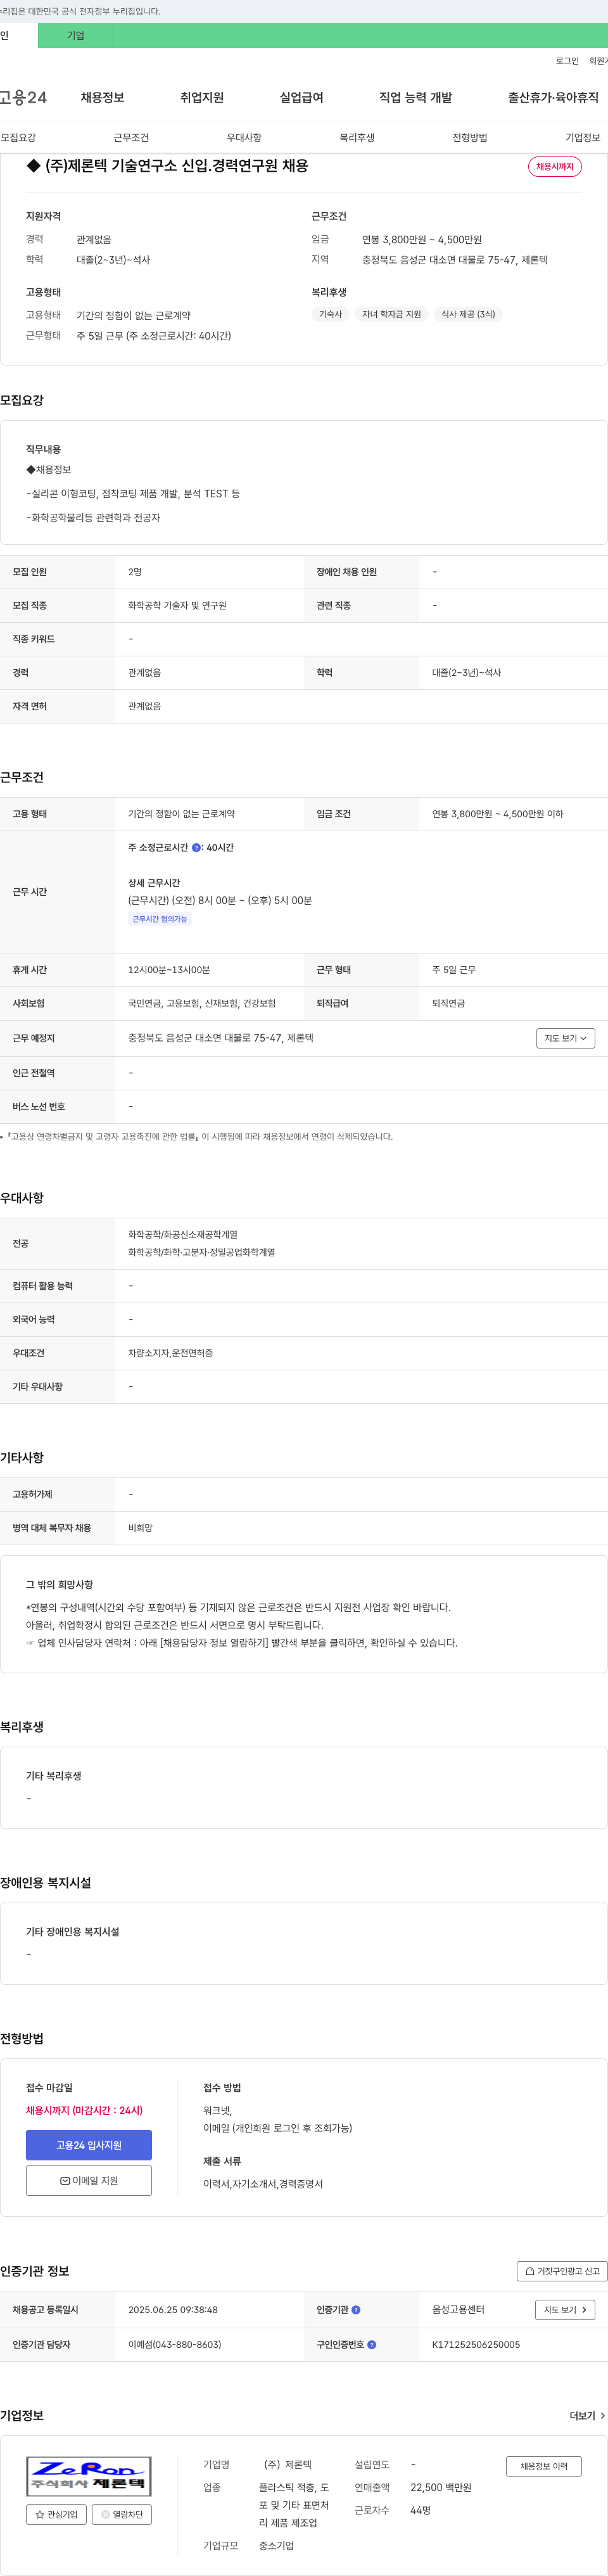This screenshot has width=608, height=2576.
Task: Click the 로그인 link
Action: [567, 61]
